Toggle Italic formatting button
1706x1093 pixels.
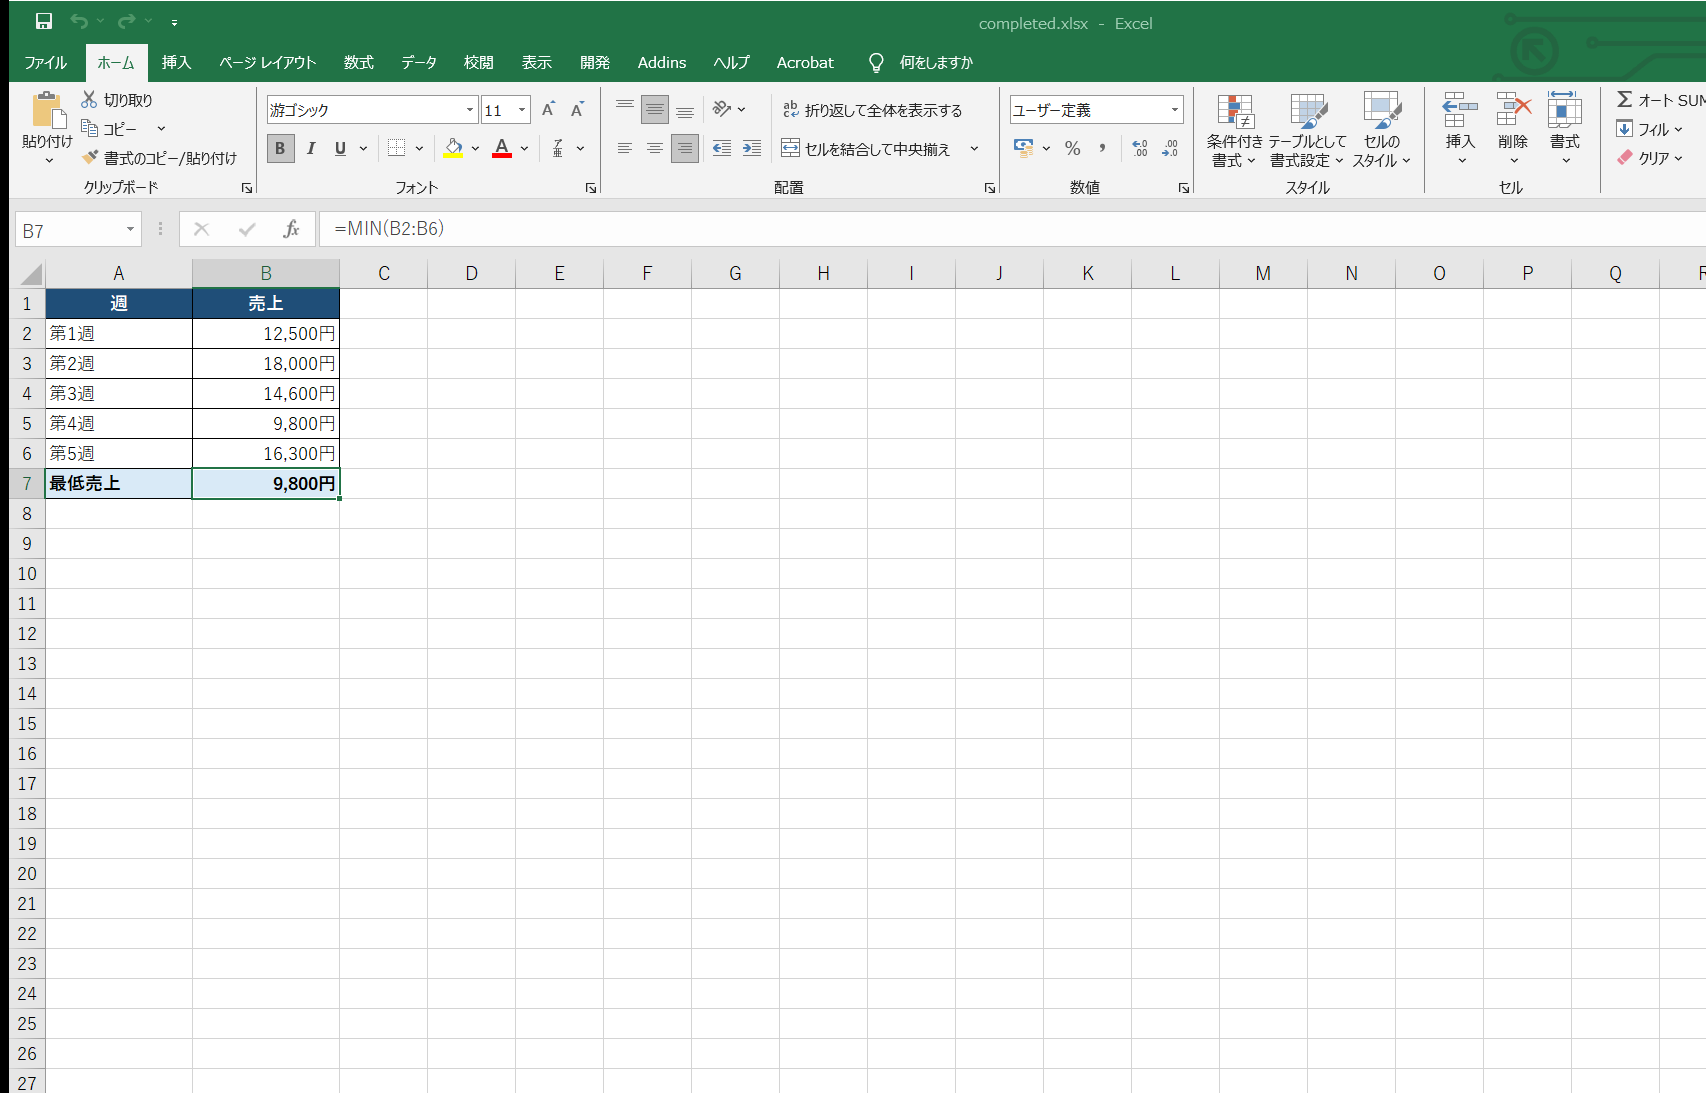311,148
